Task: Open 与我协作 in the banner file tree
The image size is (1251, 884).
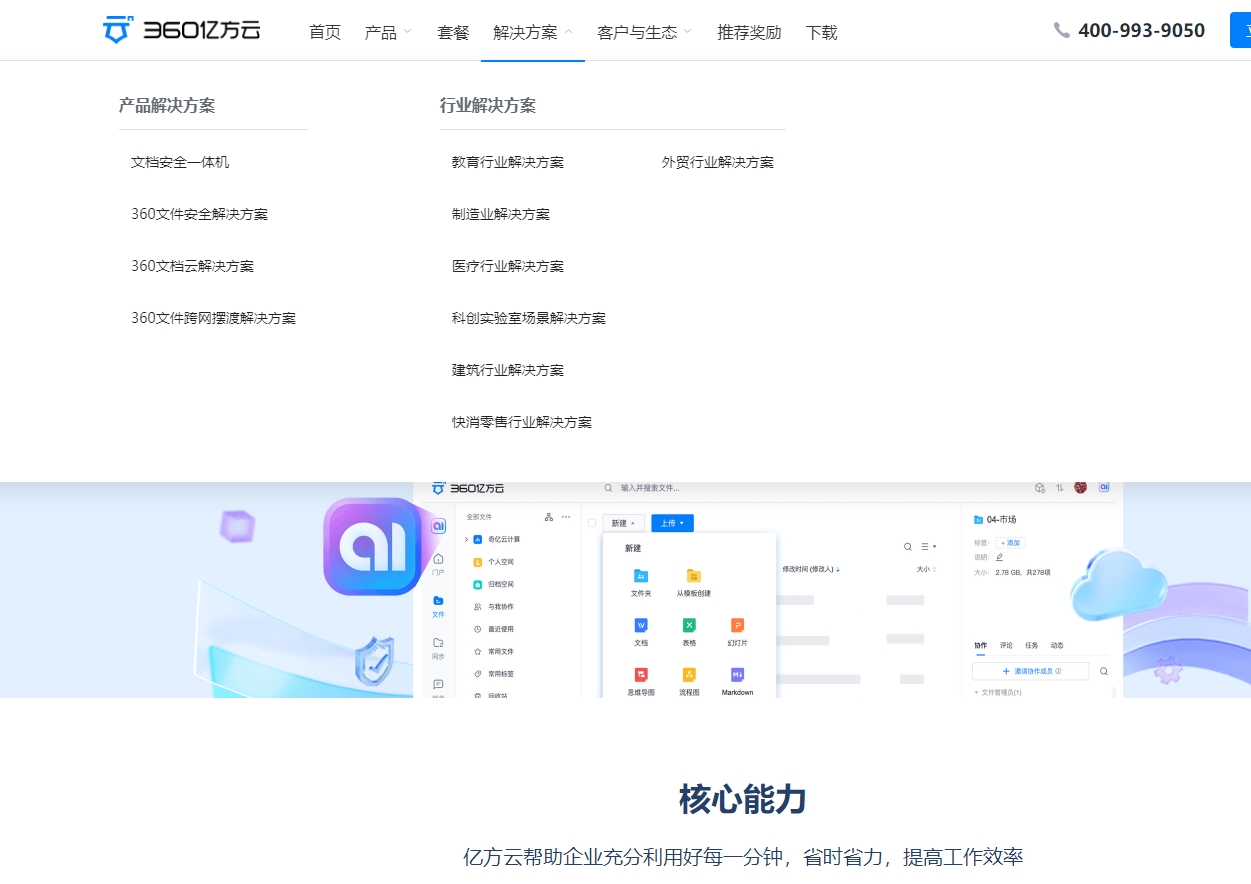Action: coord(494,607)
